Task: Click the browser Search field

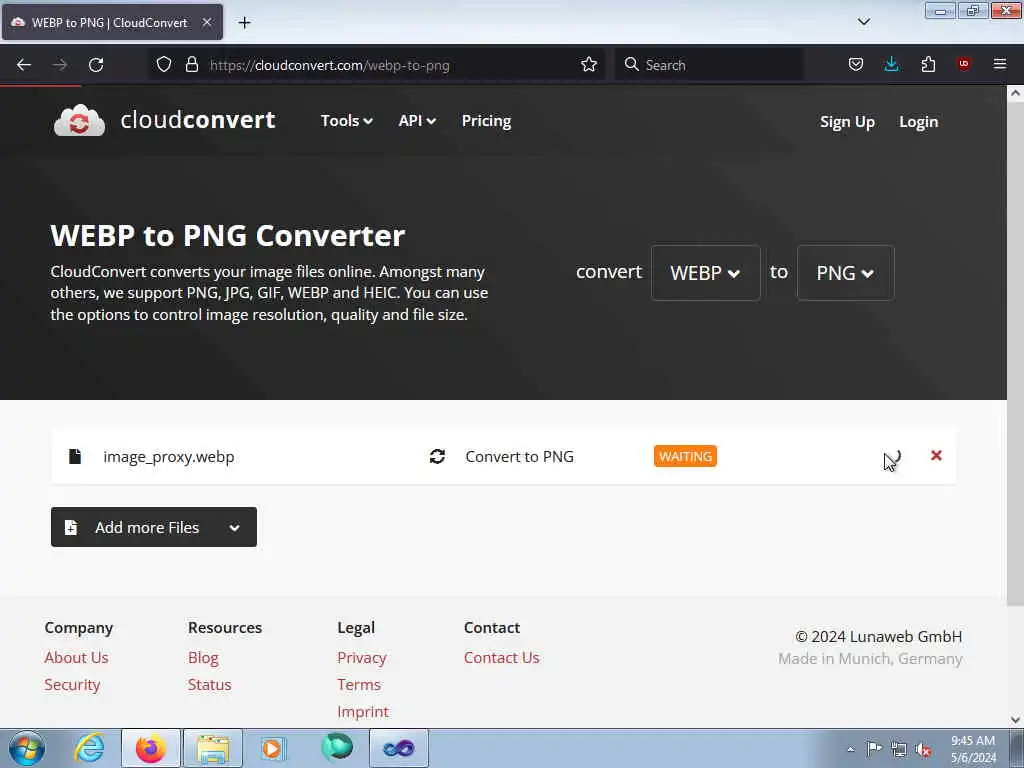Action: click(x=709, y=65)
